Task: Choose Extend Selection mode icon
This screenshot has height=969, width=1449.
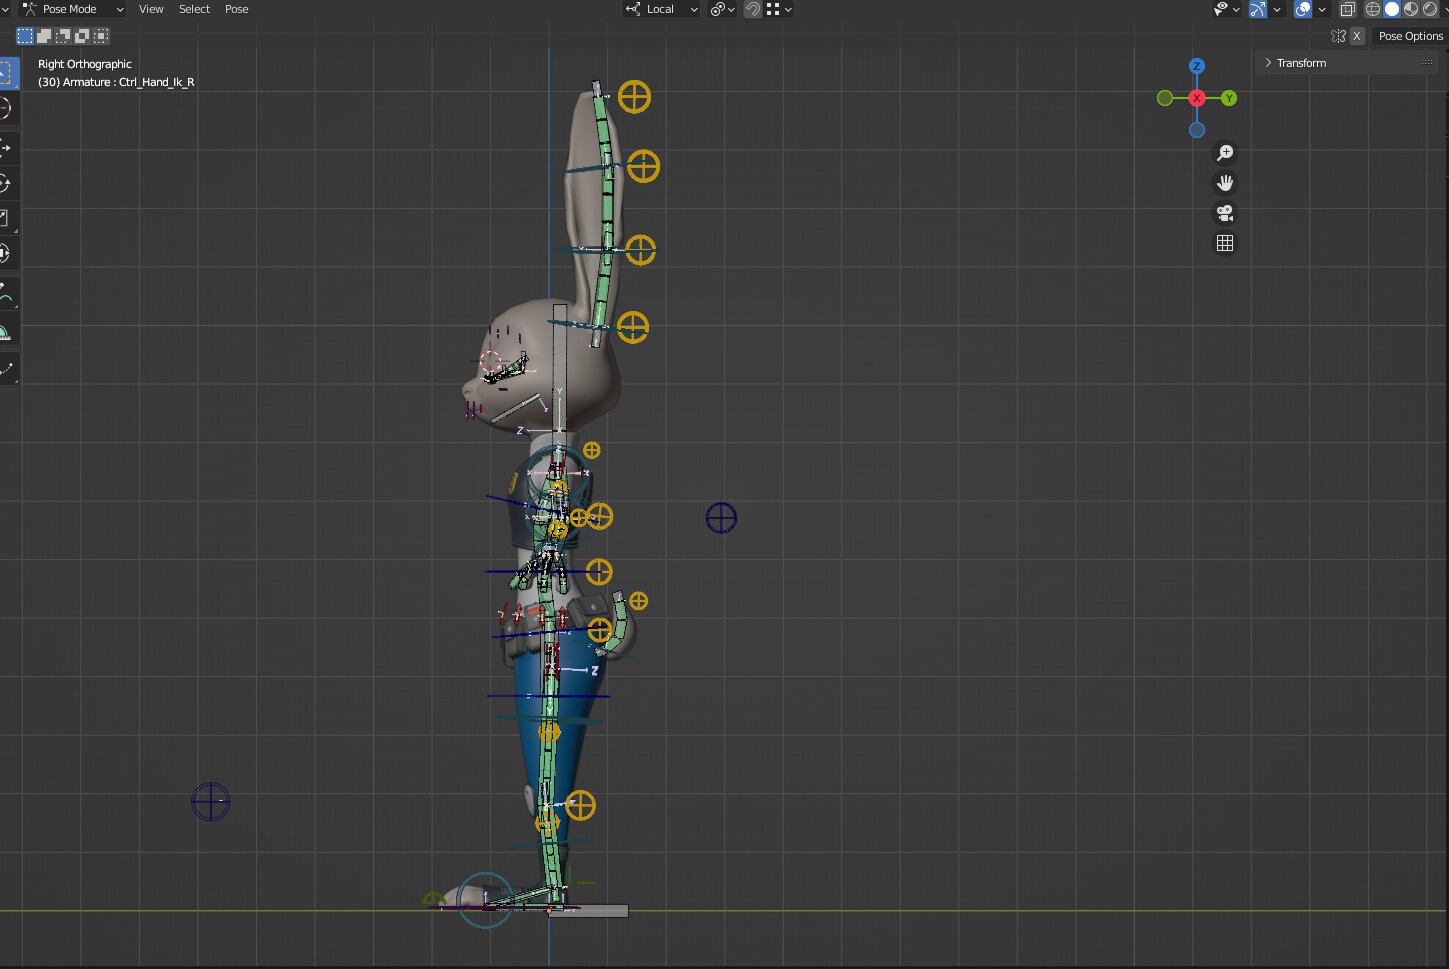Action: [x=44, y=36]
